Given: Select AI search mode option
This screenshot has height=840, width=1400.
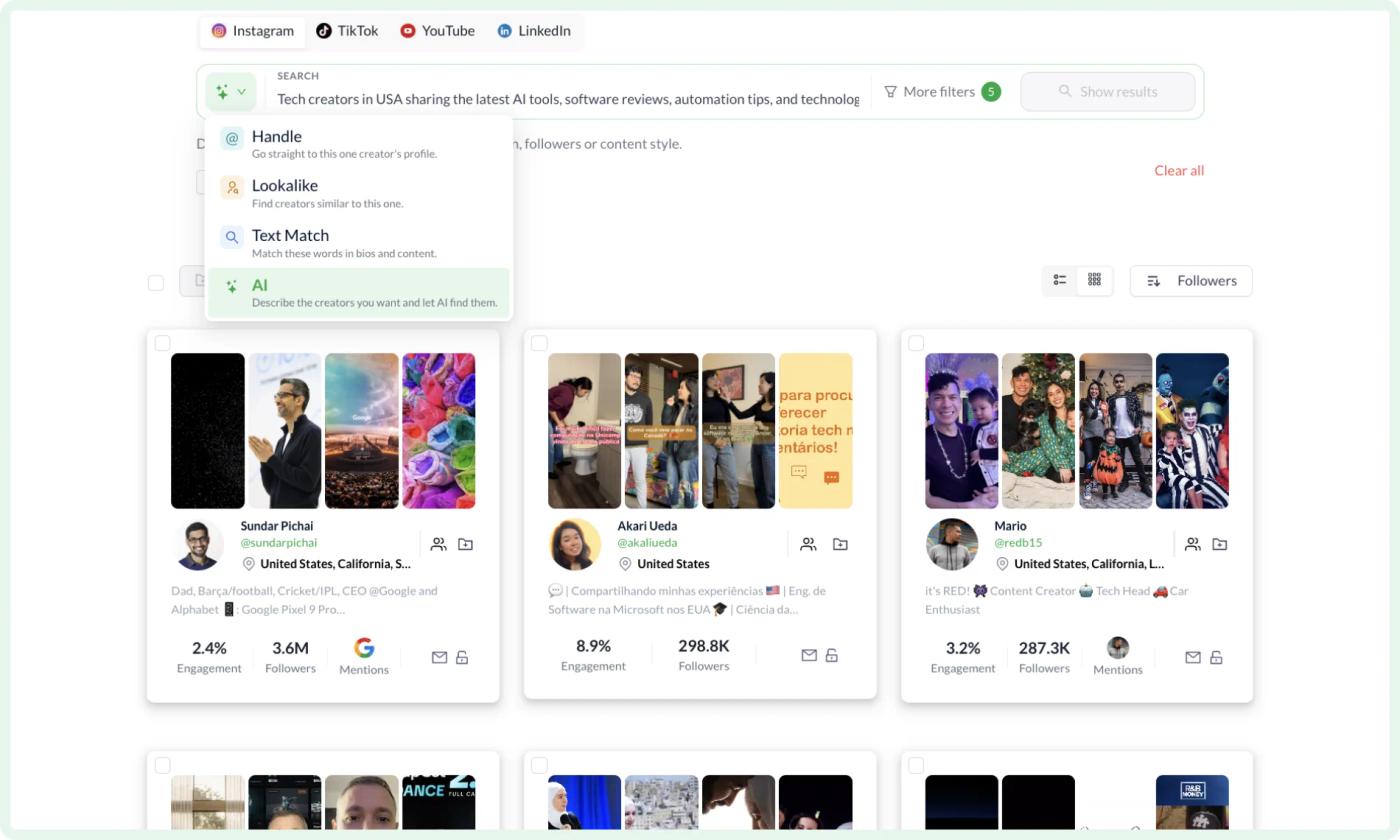Looking at the screenshot, I should tap(359, 292).
